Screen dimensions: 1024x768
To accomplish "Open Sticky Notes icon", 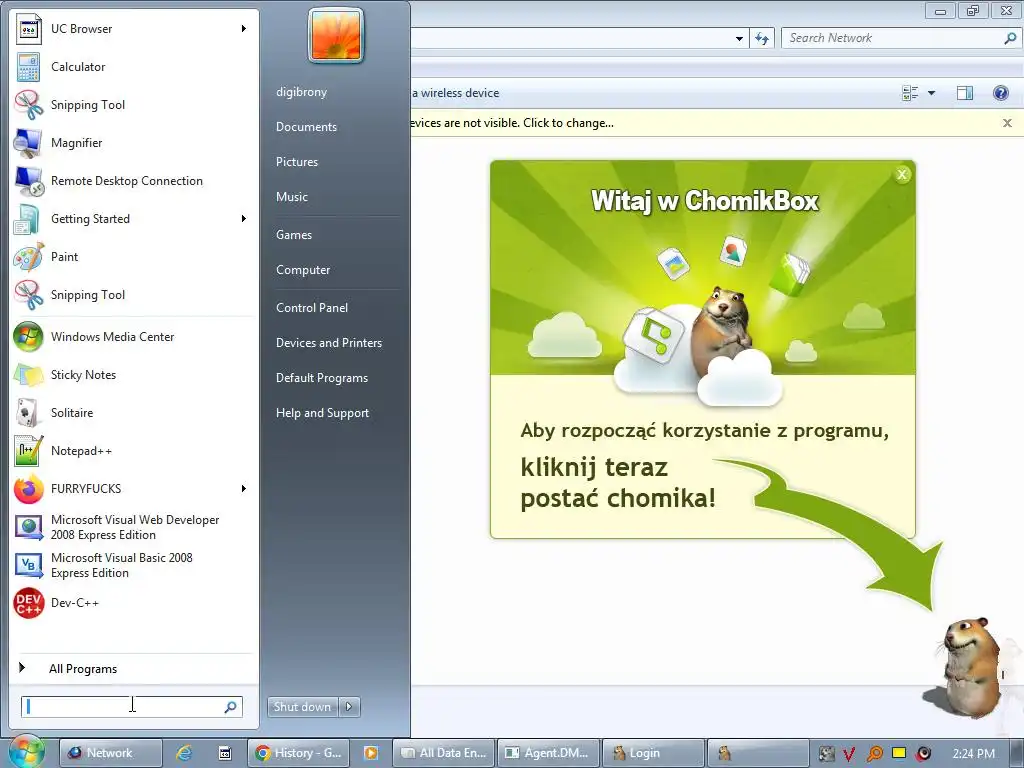I will pyautogui.click(x=28, y=375).
